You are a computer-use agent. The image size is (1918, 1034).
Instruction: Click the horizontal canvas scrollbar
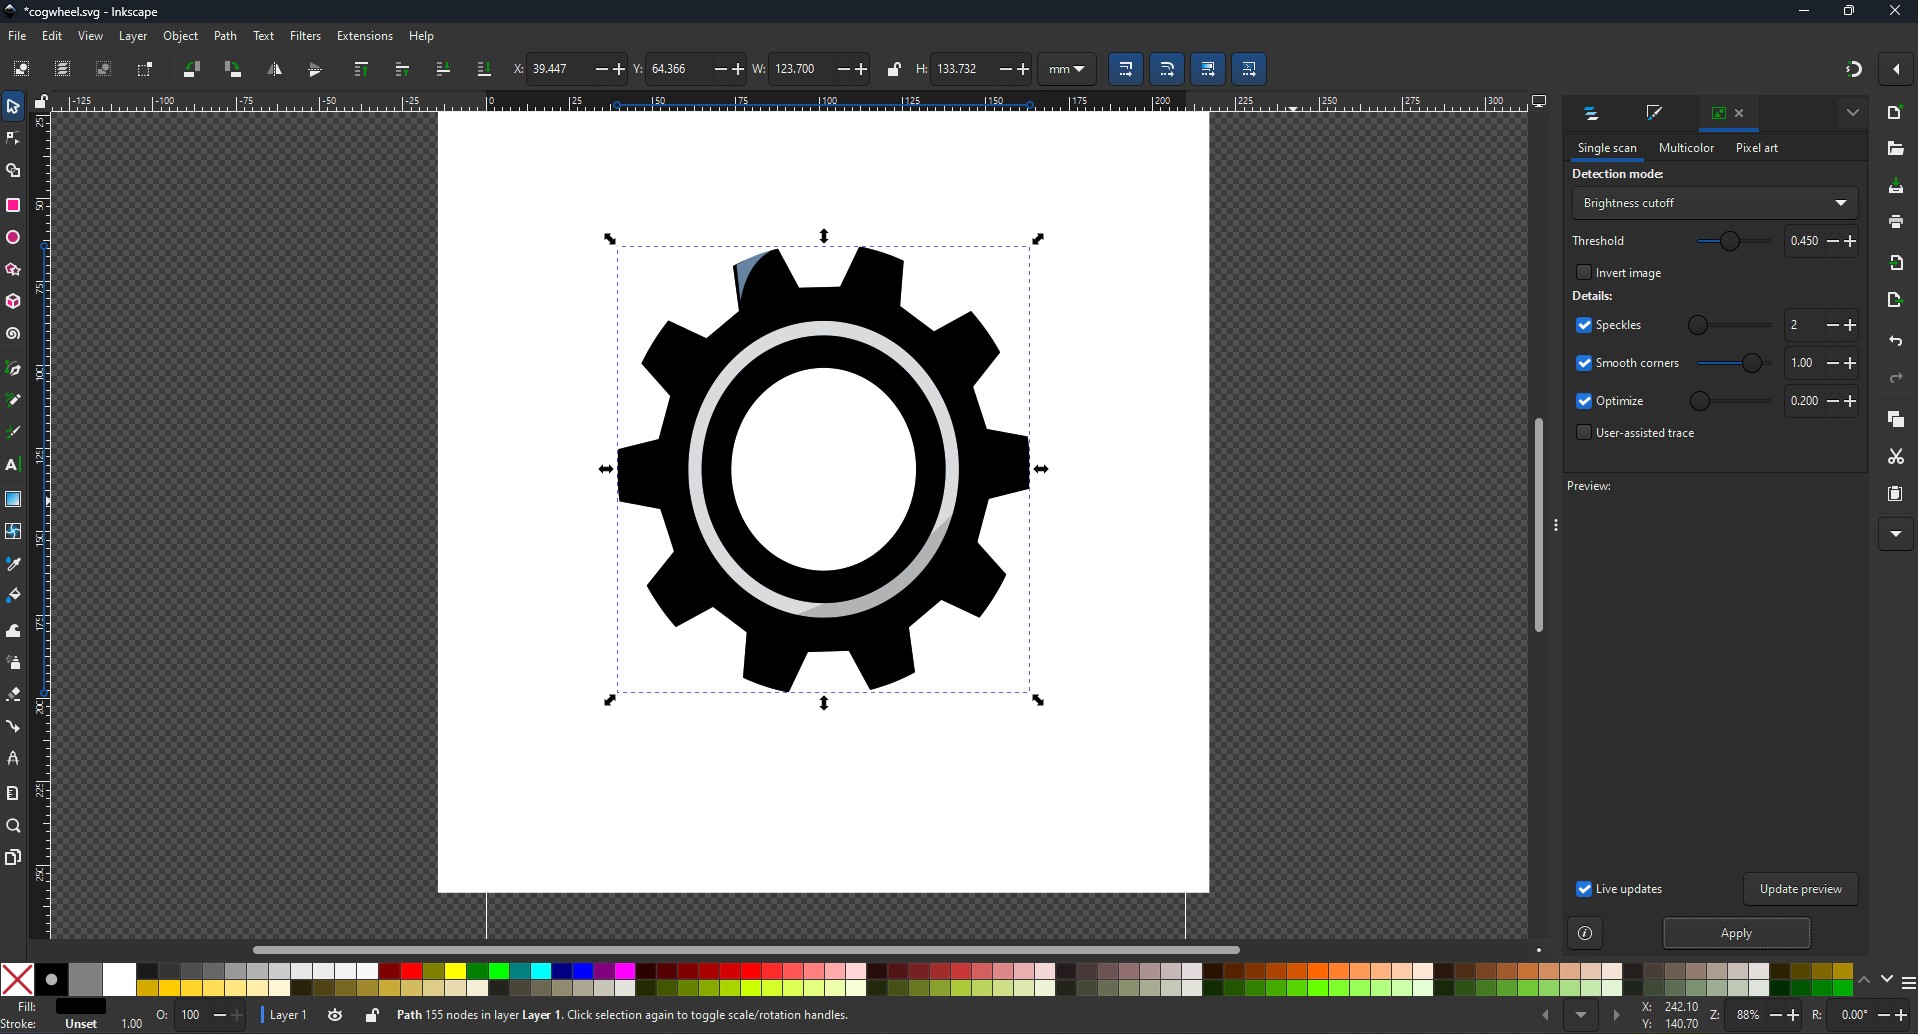[746, 950]
